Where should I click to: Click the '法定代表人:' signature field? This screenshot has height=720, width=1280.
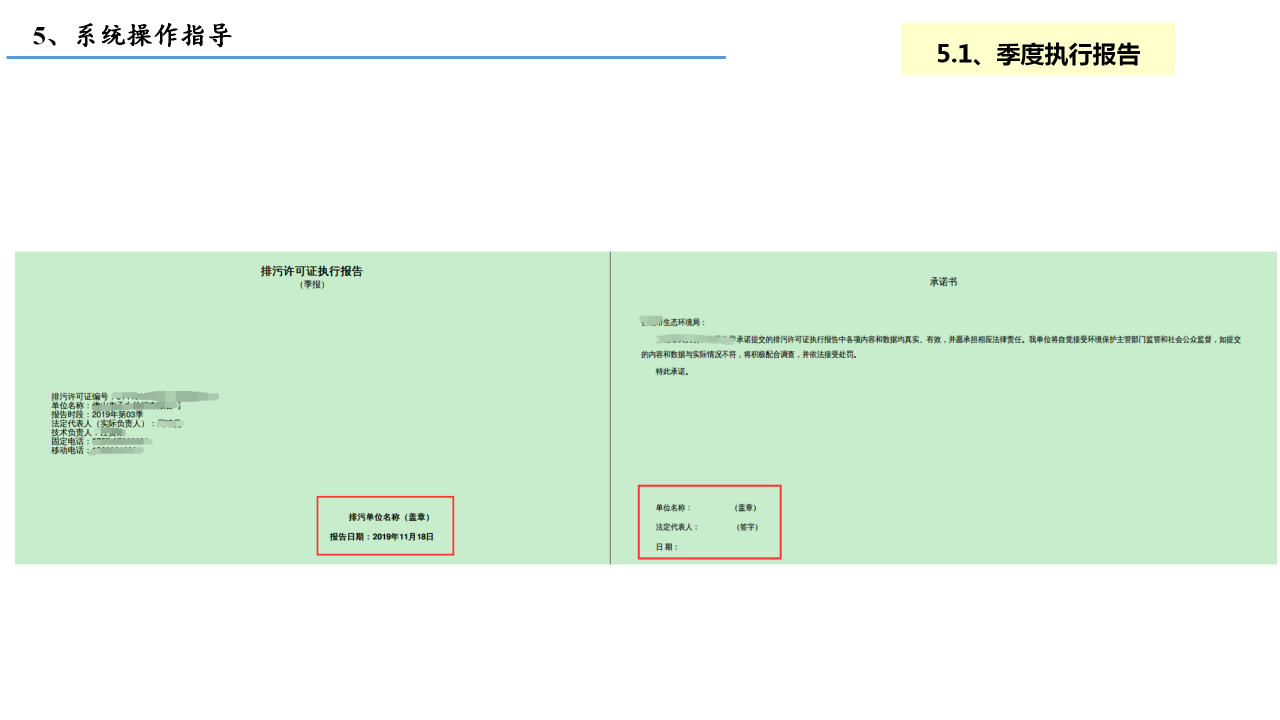point(677,527)
